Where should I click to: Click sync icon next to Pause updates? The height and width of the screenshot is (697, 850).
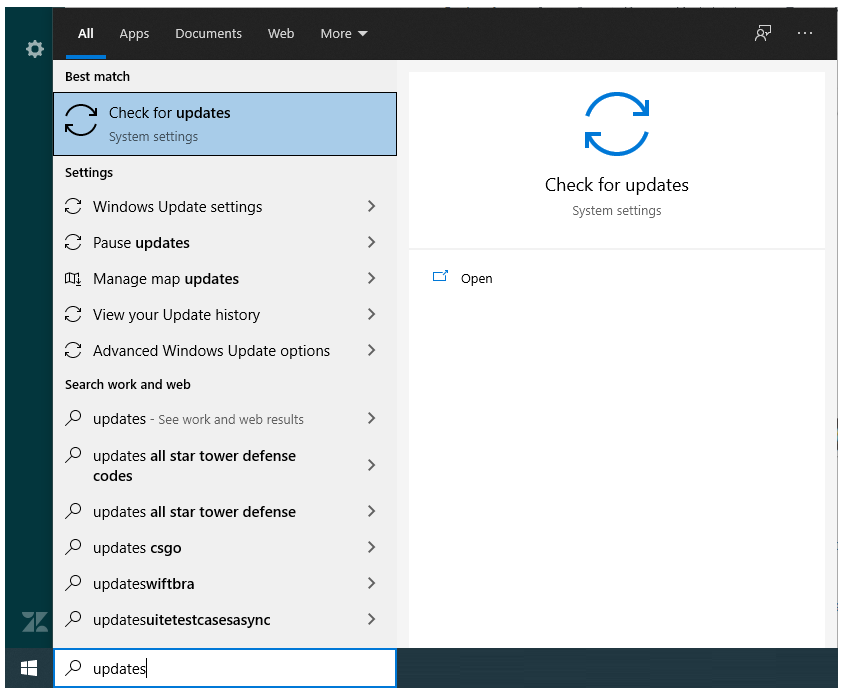pyautogui.click(x=73, y=242)
